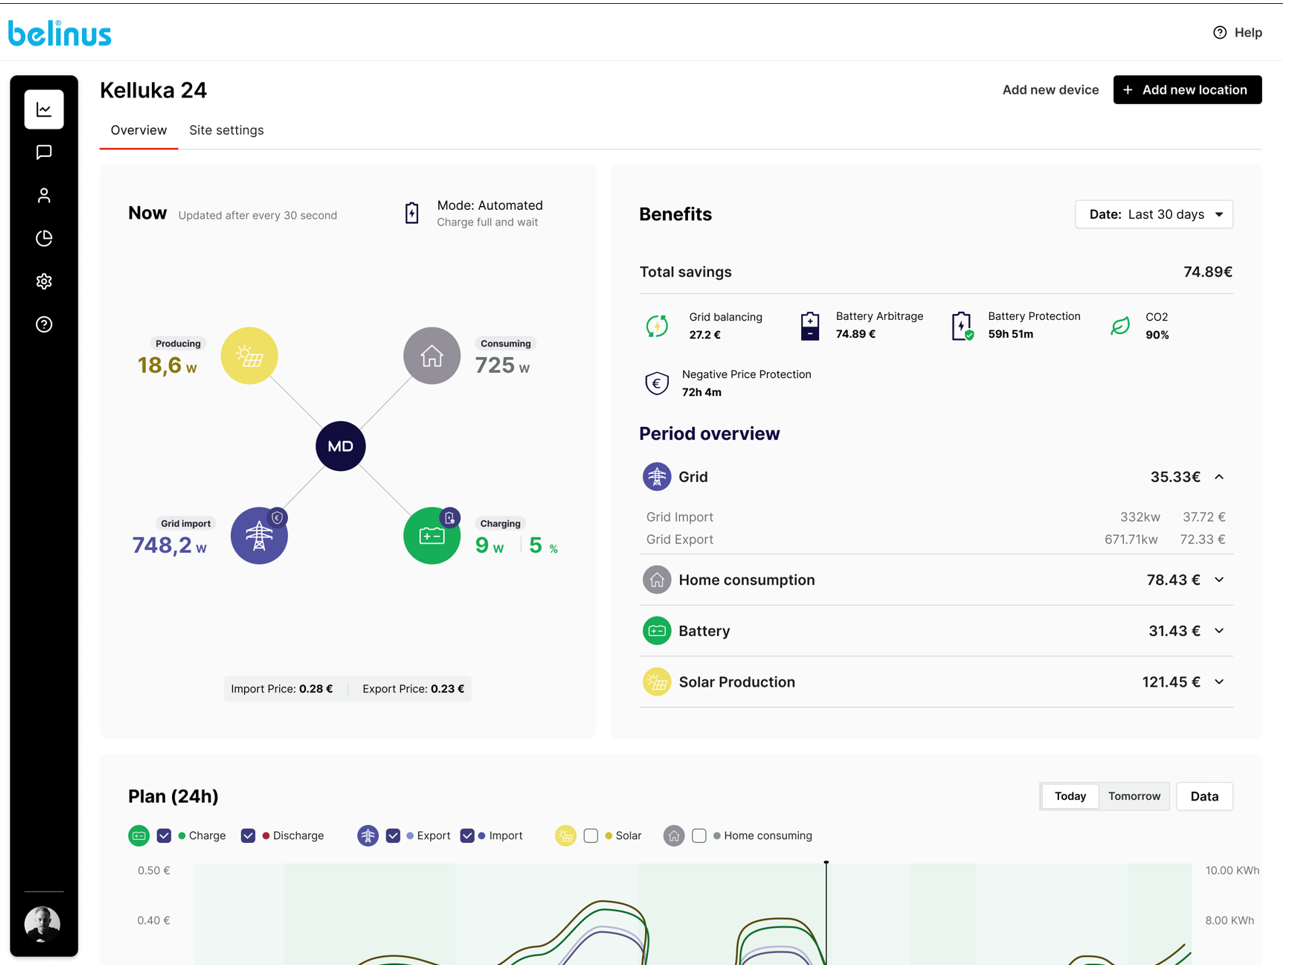Viewport: 1289px width, 967px height.
Task: Check the Solar checkbox
Action: click(591, 836)
